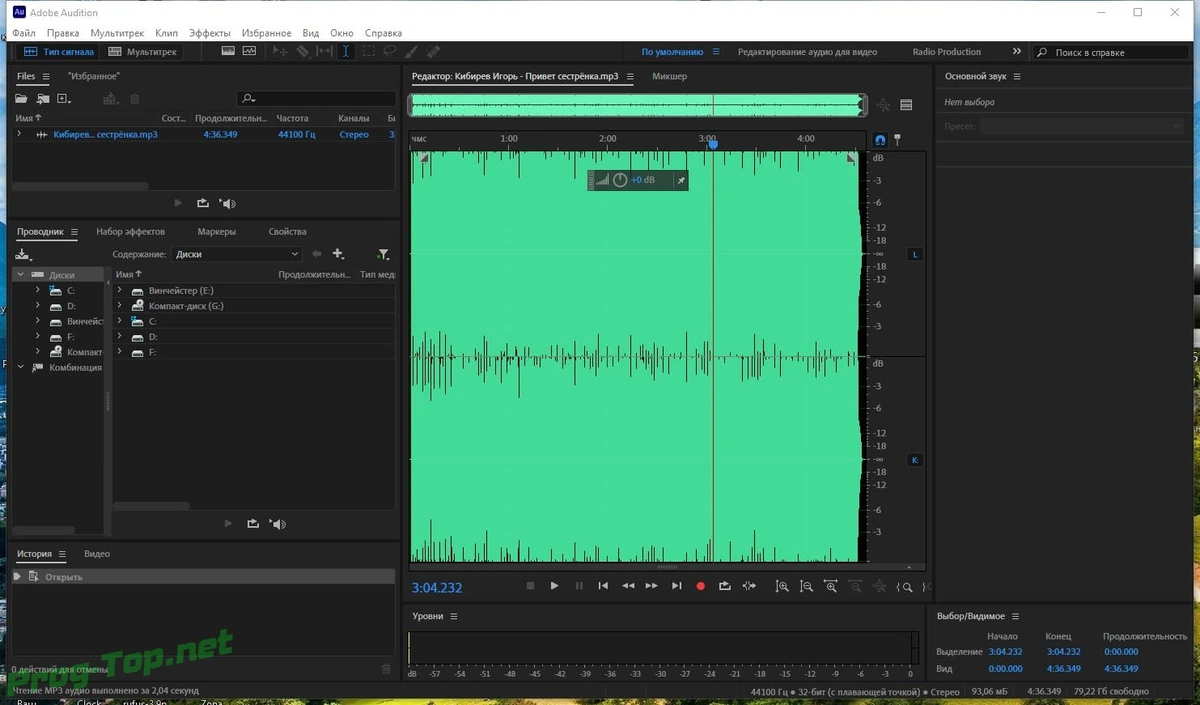Expand the Кибирев… сестрёнка.mp3 file row
The width and height of the screenshot is (1200, 705).
19,134
